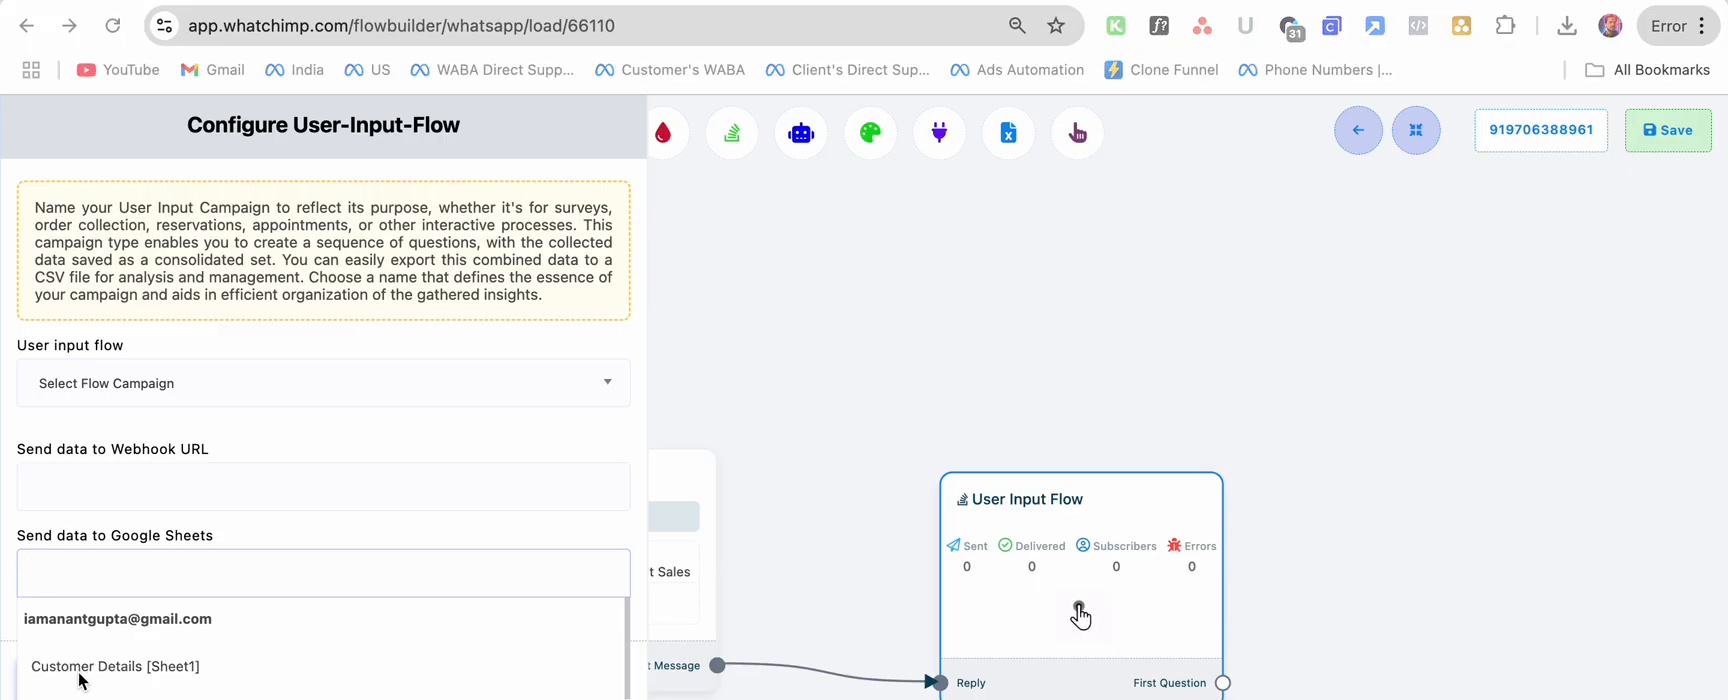Open the green palette toolbar icon
The image size is (1728, 700).
coord(870,133)
